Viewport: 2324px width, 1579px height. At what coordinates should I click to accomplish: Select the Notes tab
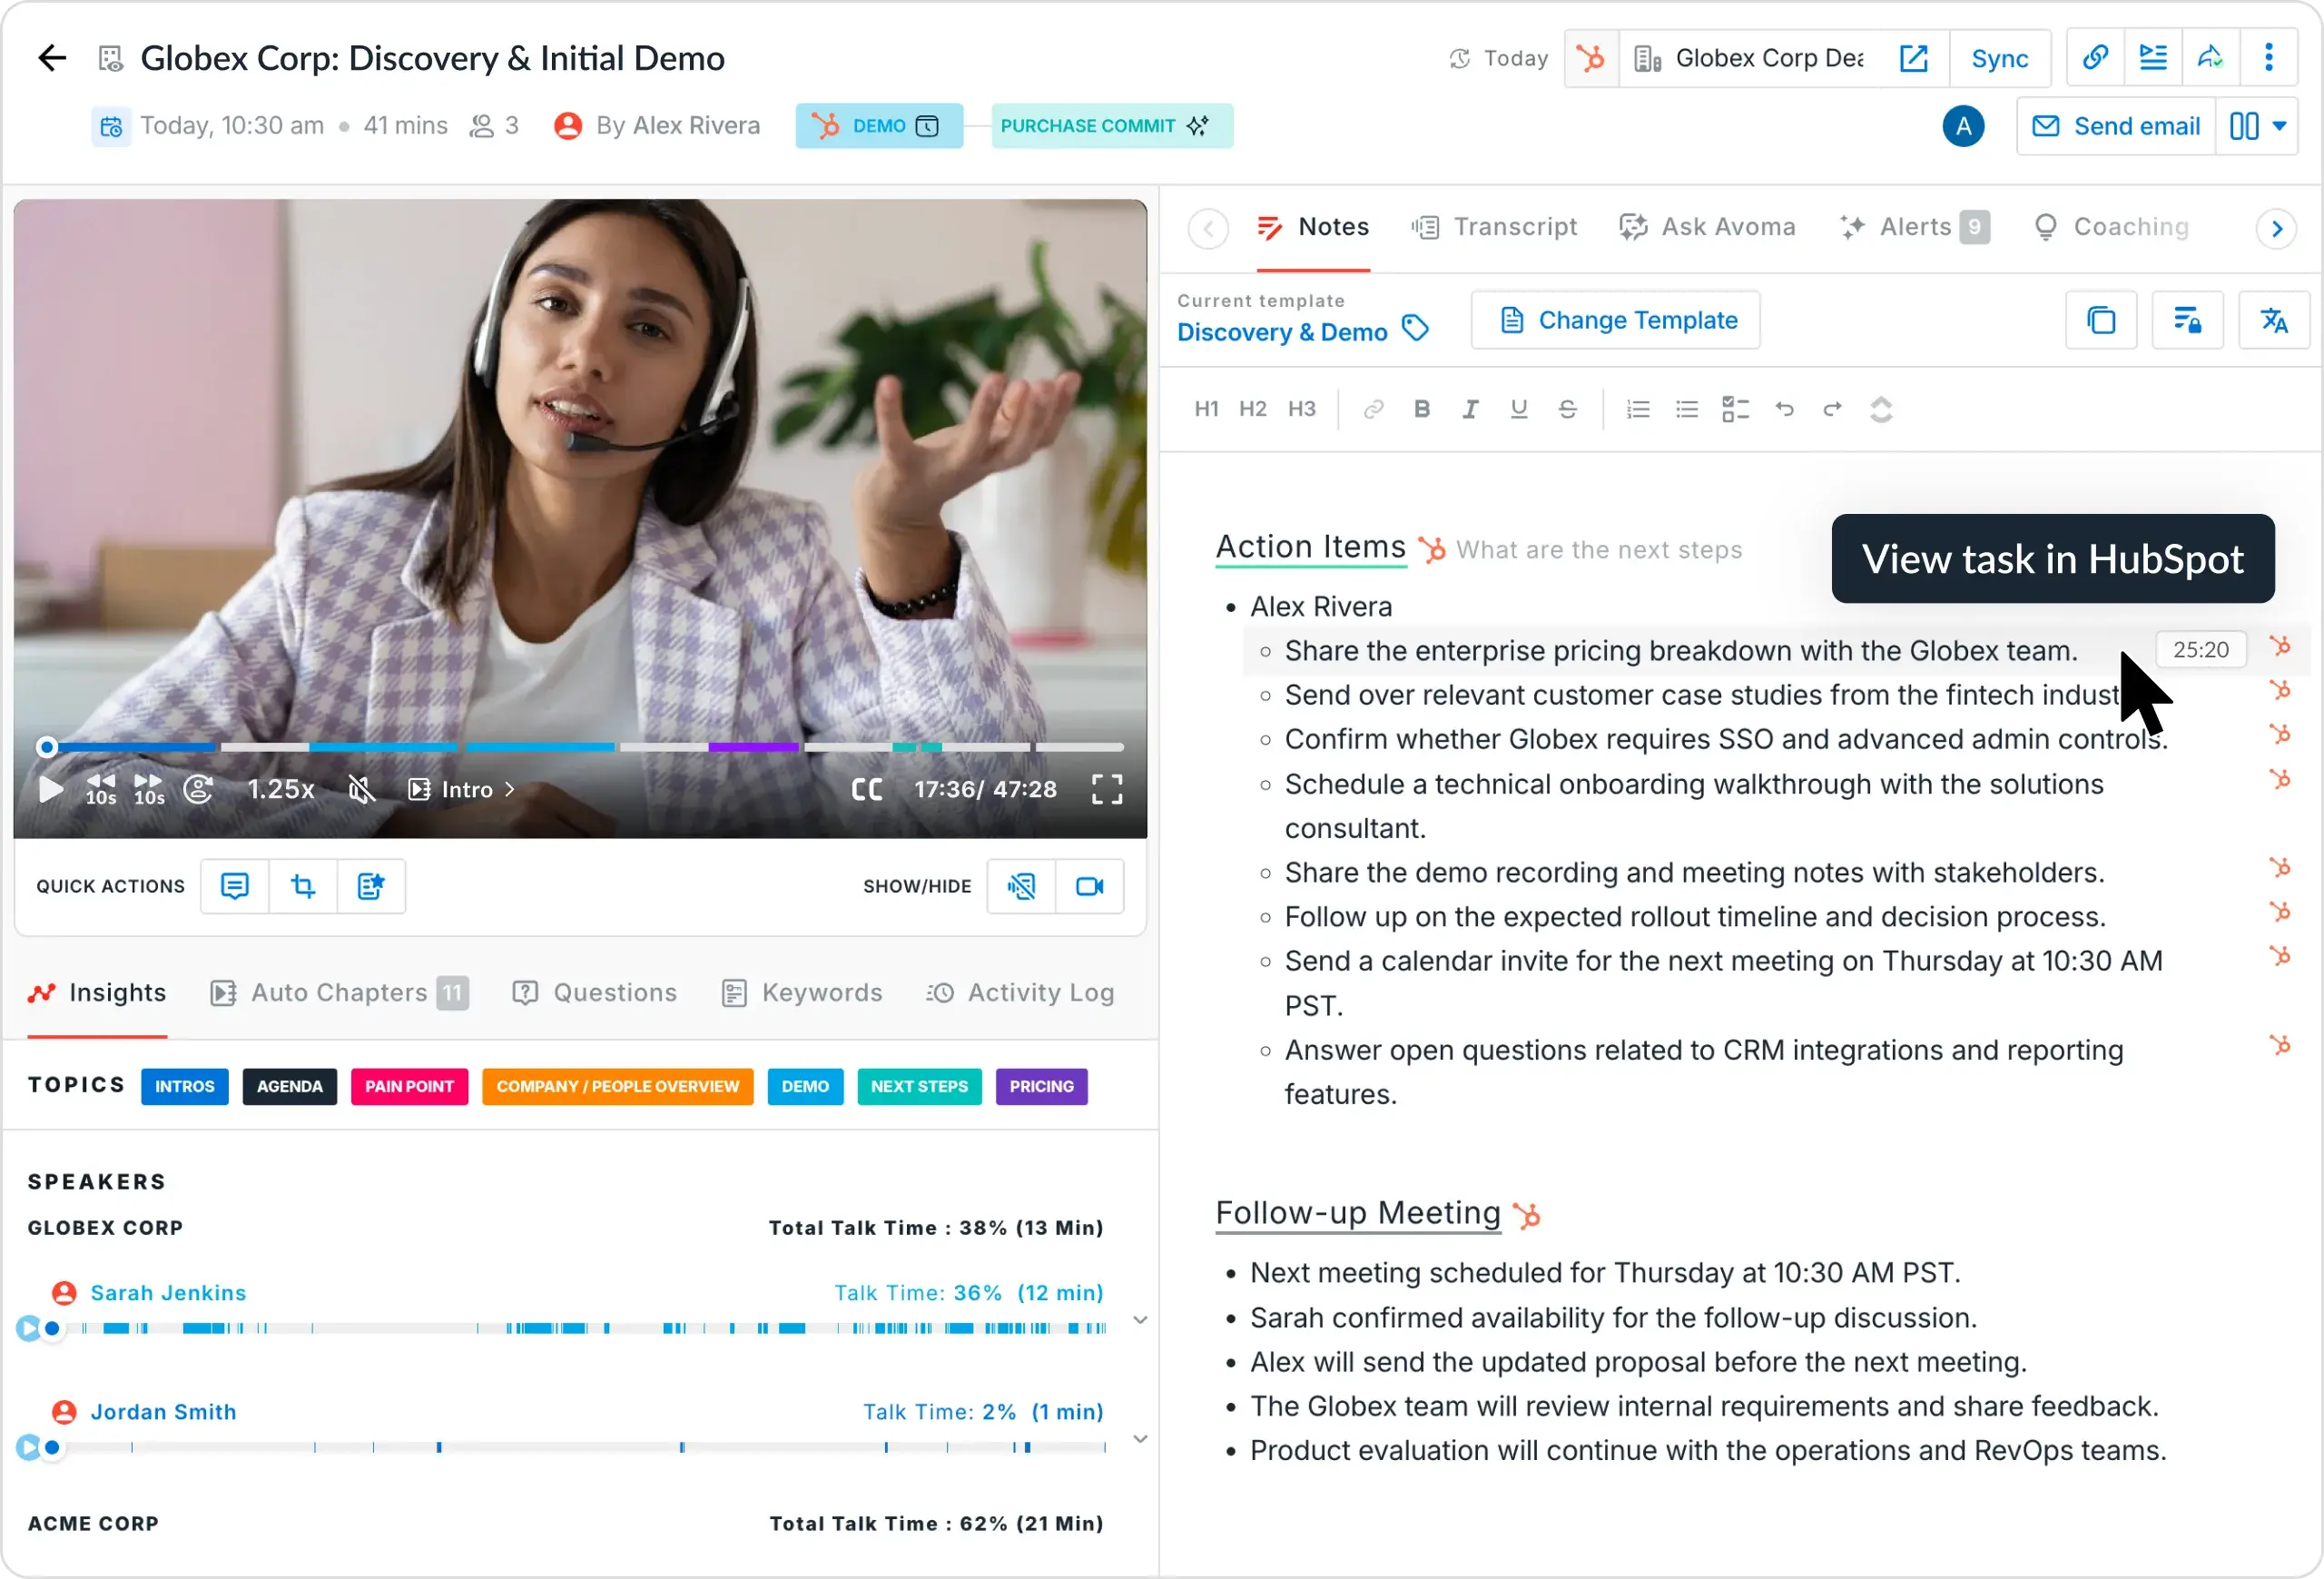click(1312, 227)
